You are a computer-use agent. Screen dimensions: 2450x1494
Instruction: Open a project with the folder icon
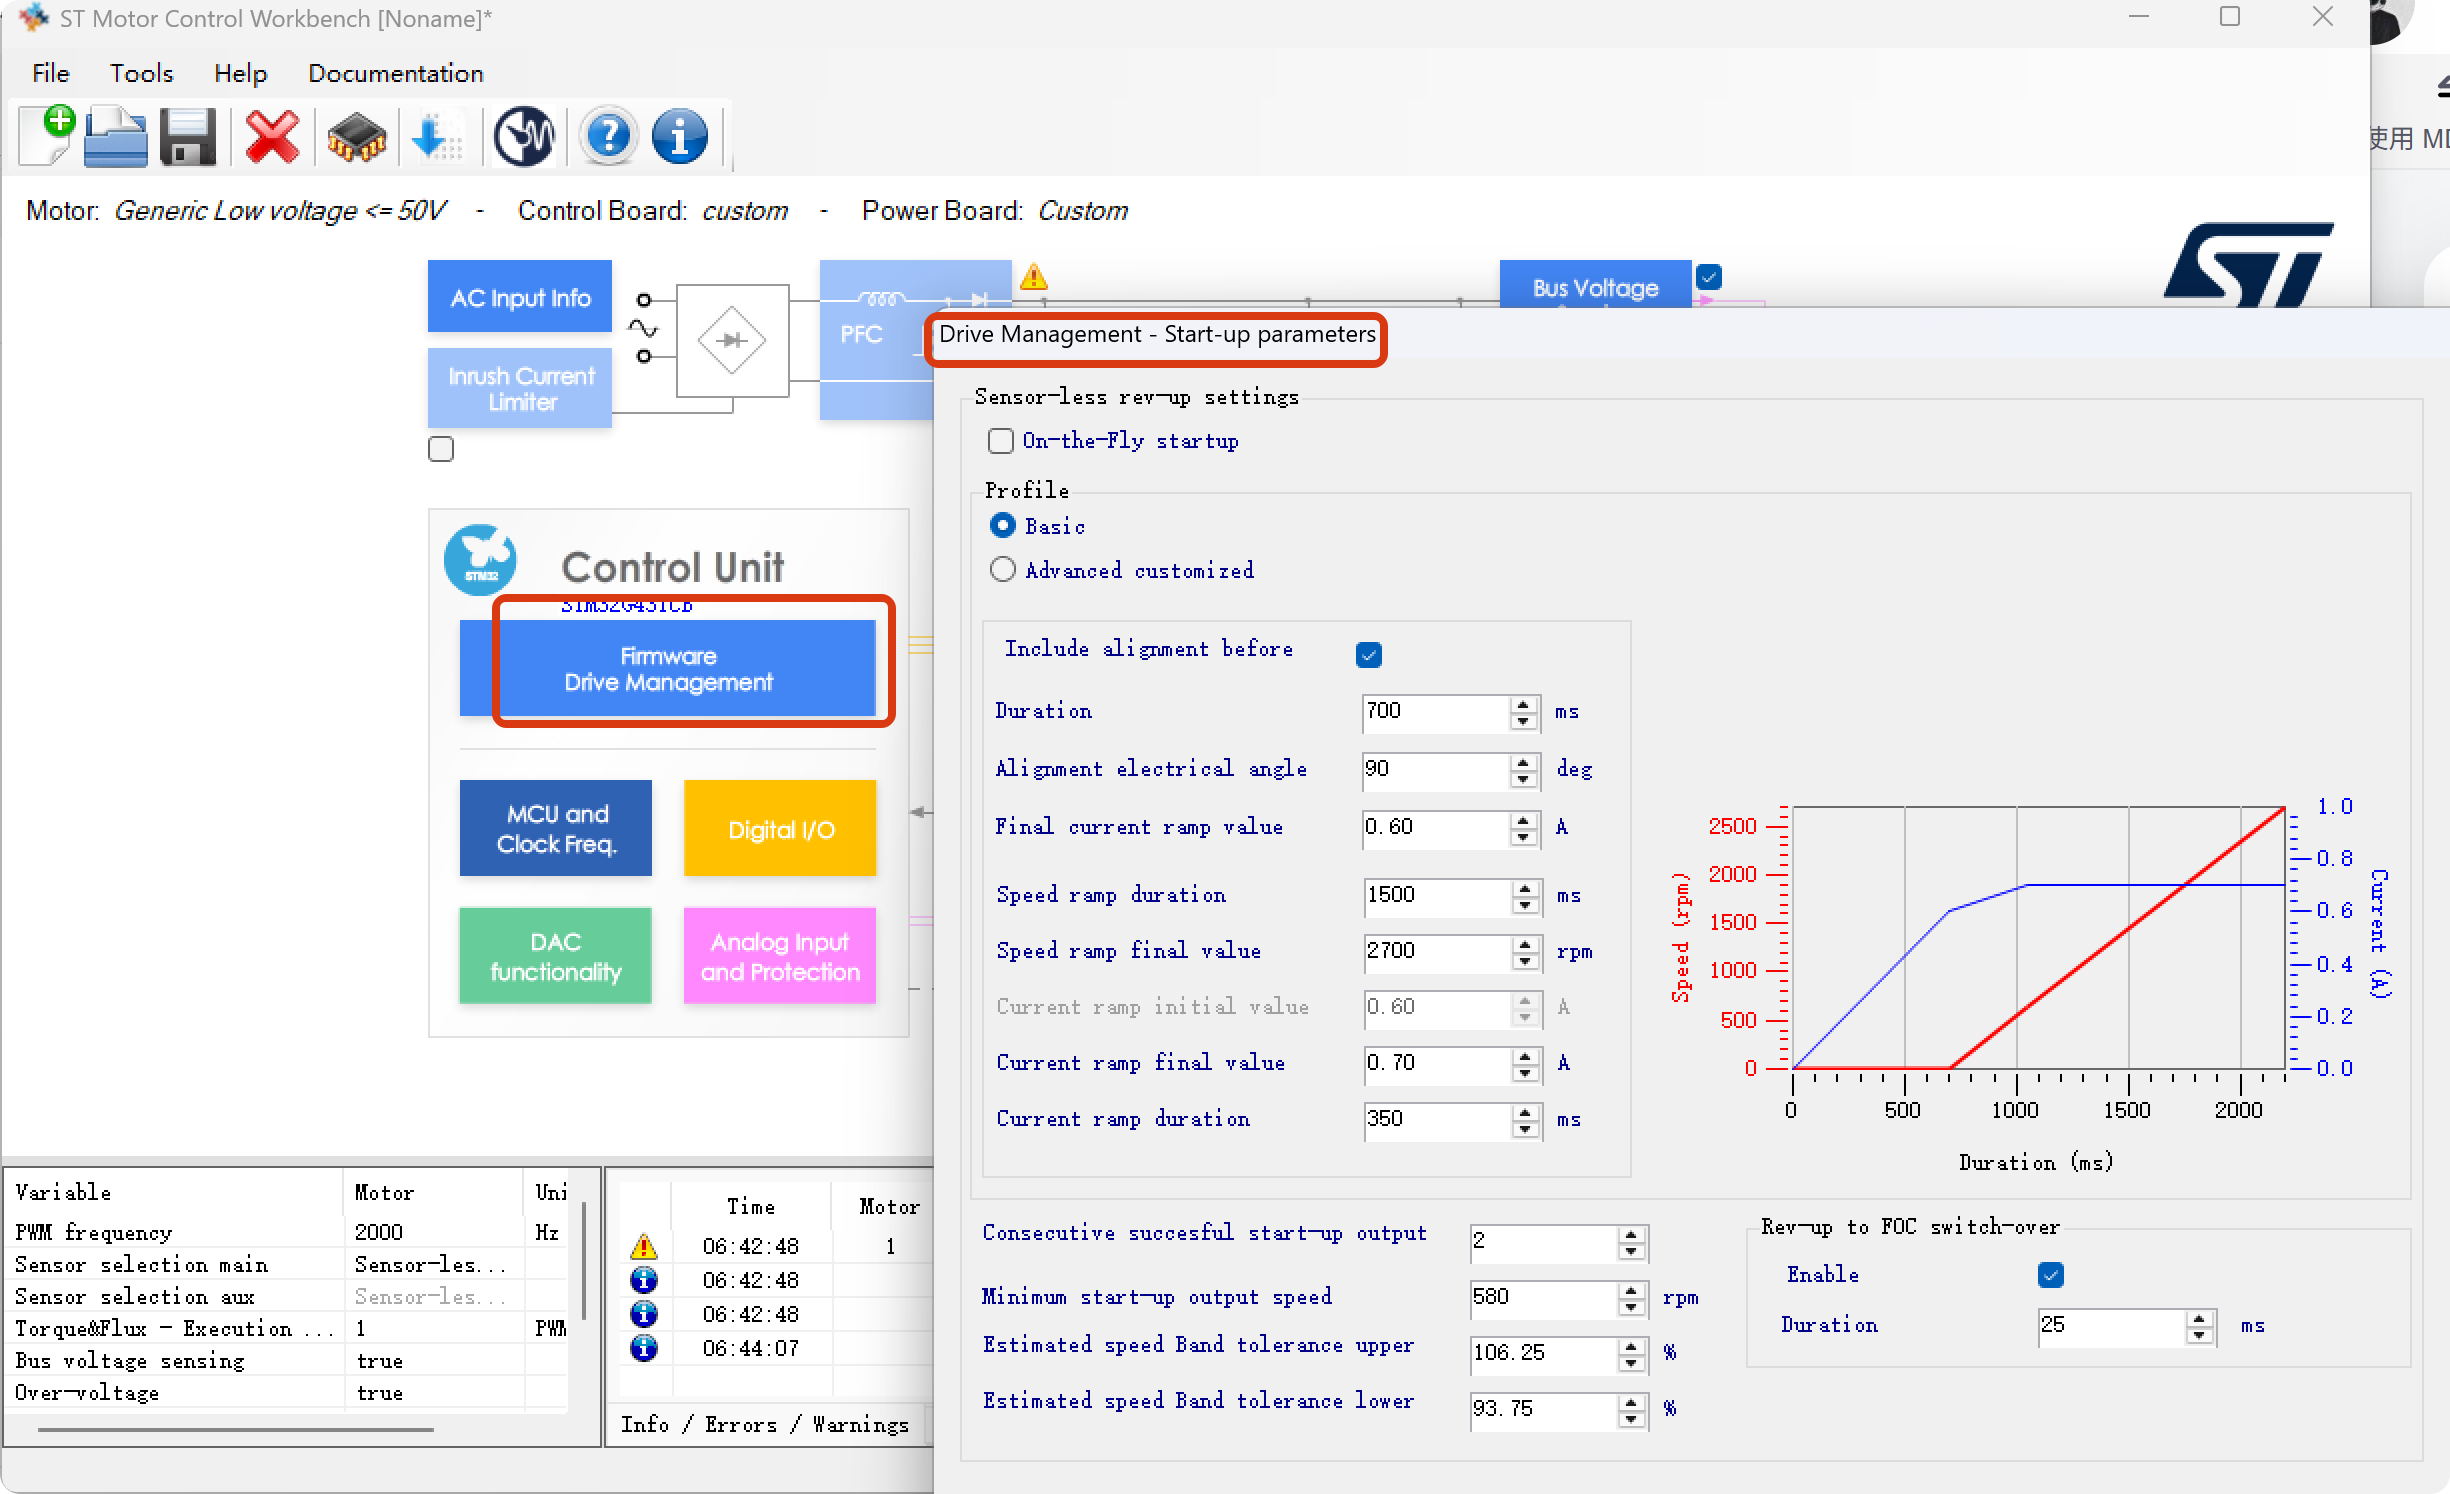[x=115, y=136]
